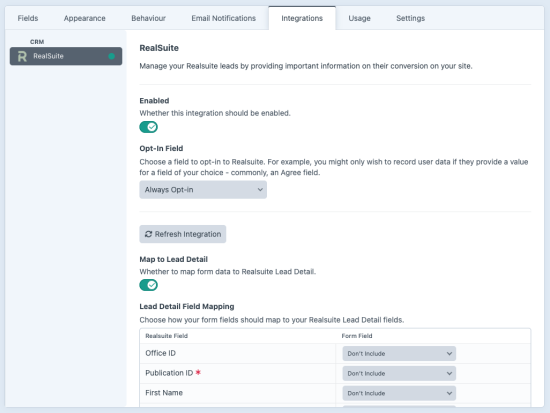
Task: Open the Always Opt-in dropdown
Action: (x=203, y=190)
